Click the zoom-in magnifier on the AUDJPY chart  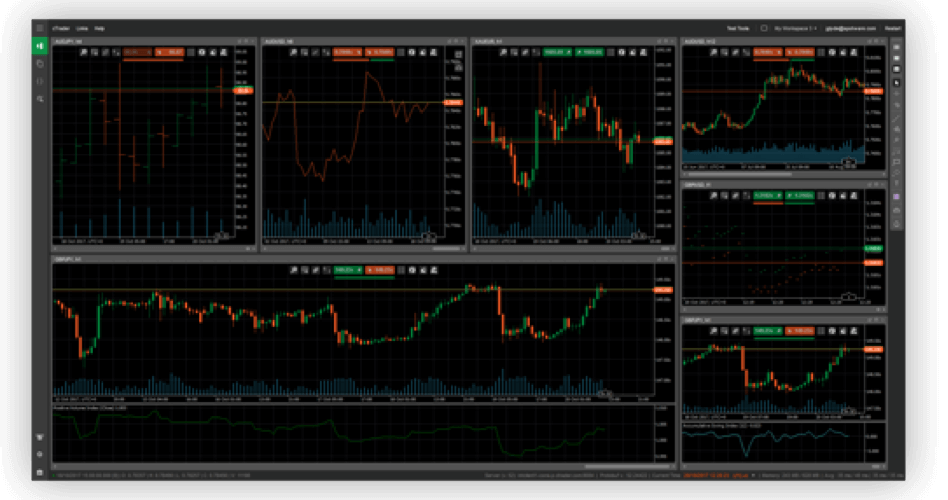[83, 50]
